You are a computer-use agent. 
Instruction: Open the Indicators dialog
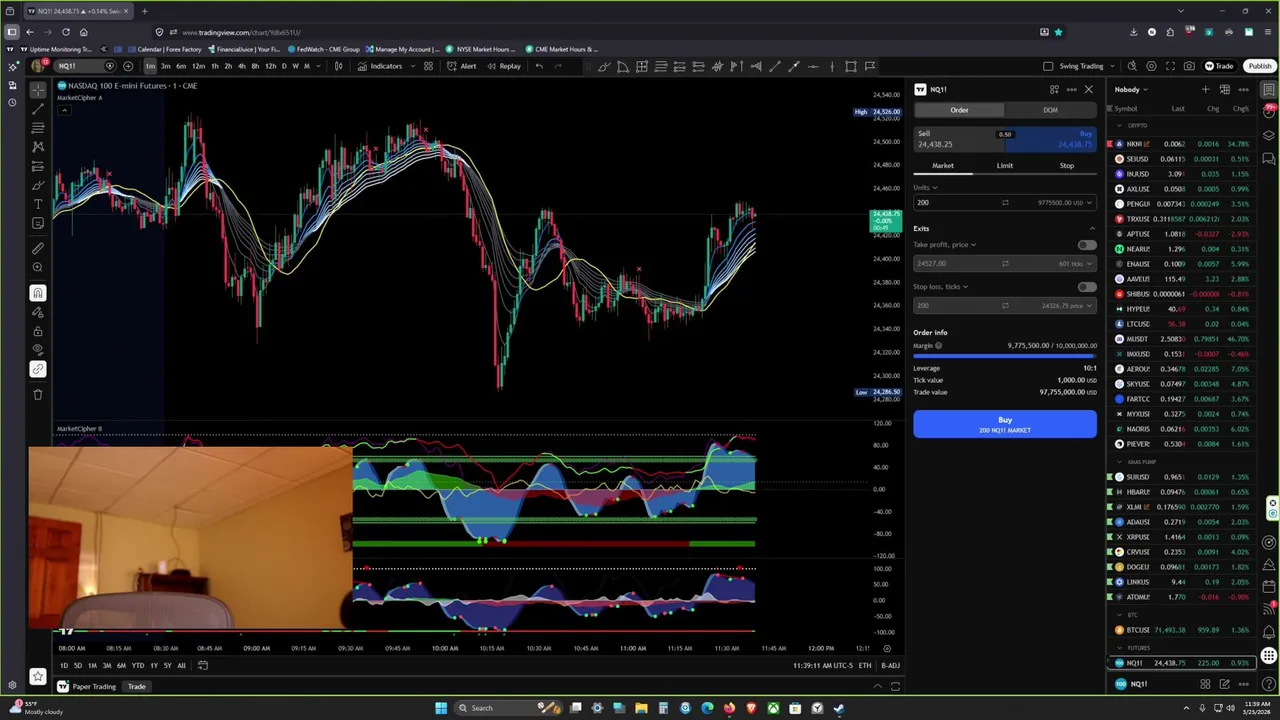pyautogui.click(x=380, y=66)
